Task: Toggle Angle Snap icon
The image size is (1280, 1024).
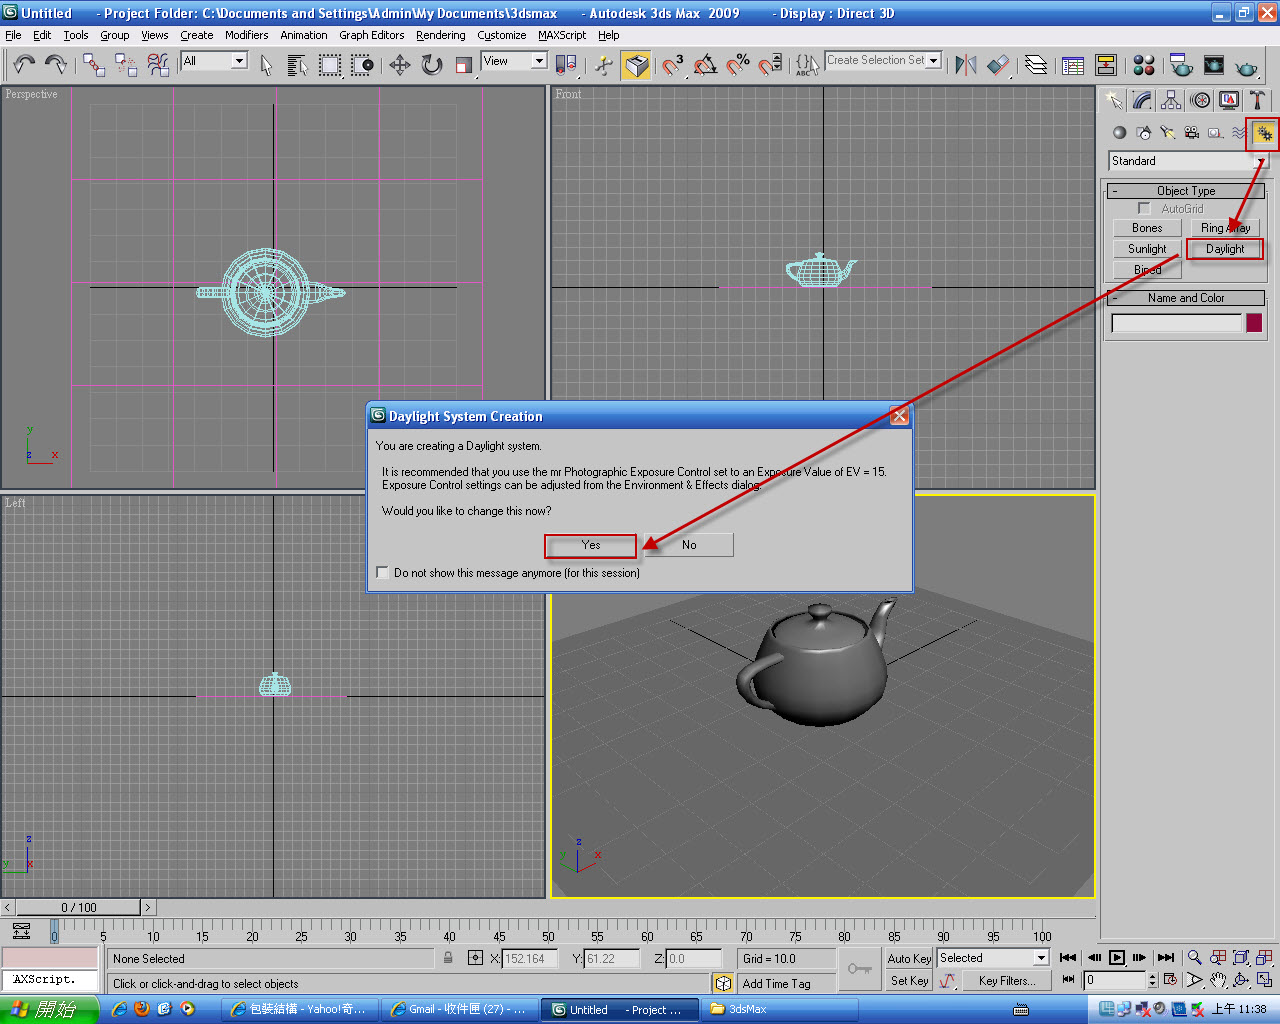Action: tap(706, 65)
